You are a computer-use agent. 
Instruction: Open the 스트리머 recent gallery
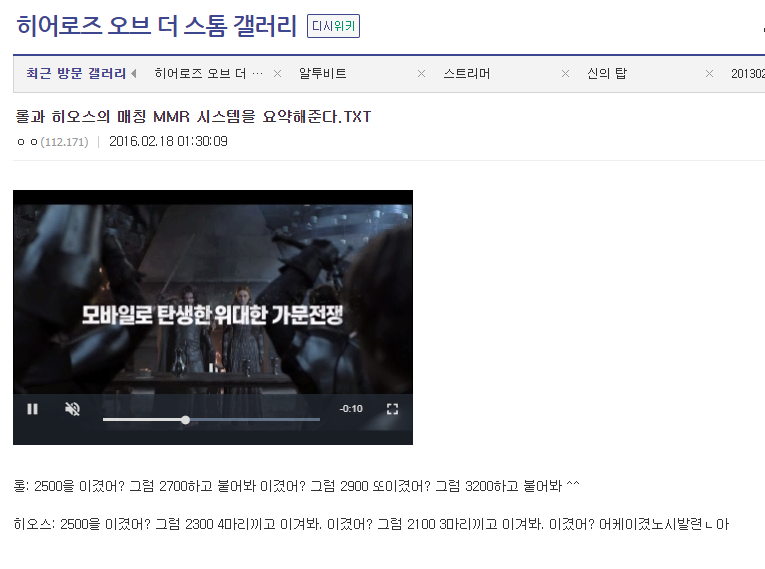tap(466, 74)
